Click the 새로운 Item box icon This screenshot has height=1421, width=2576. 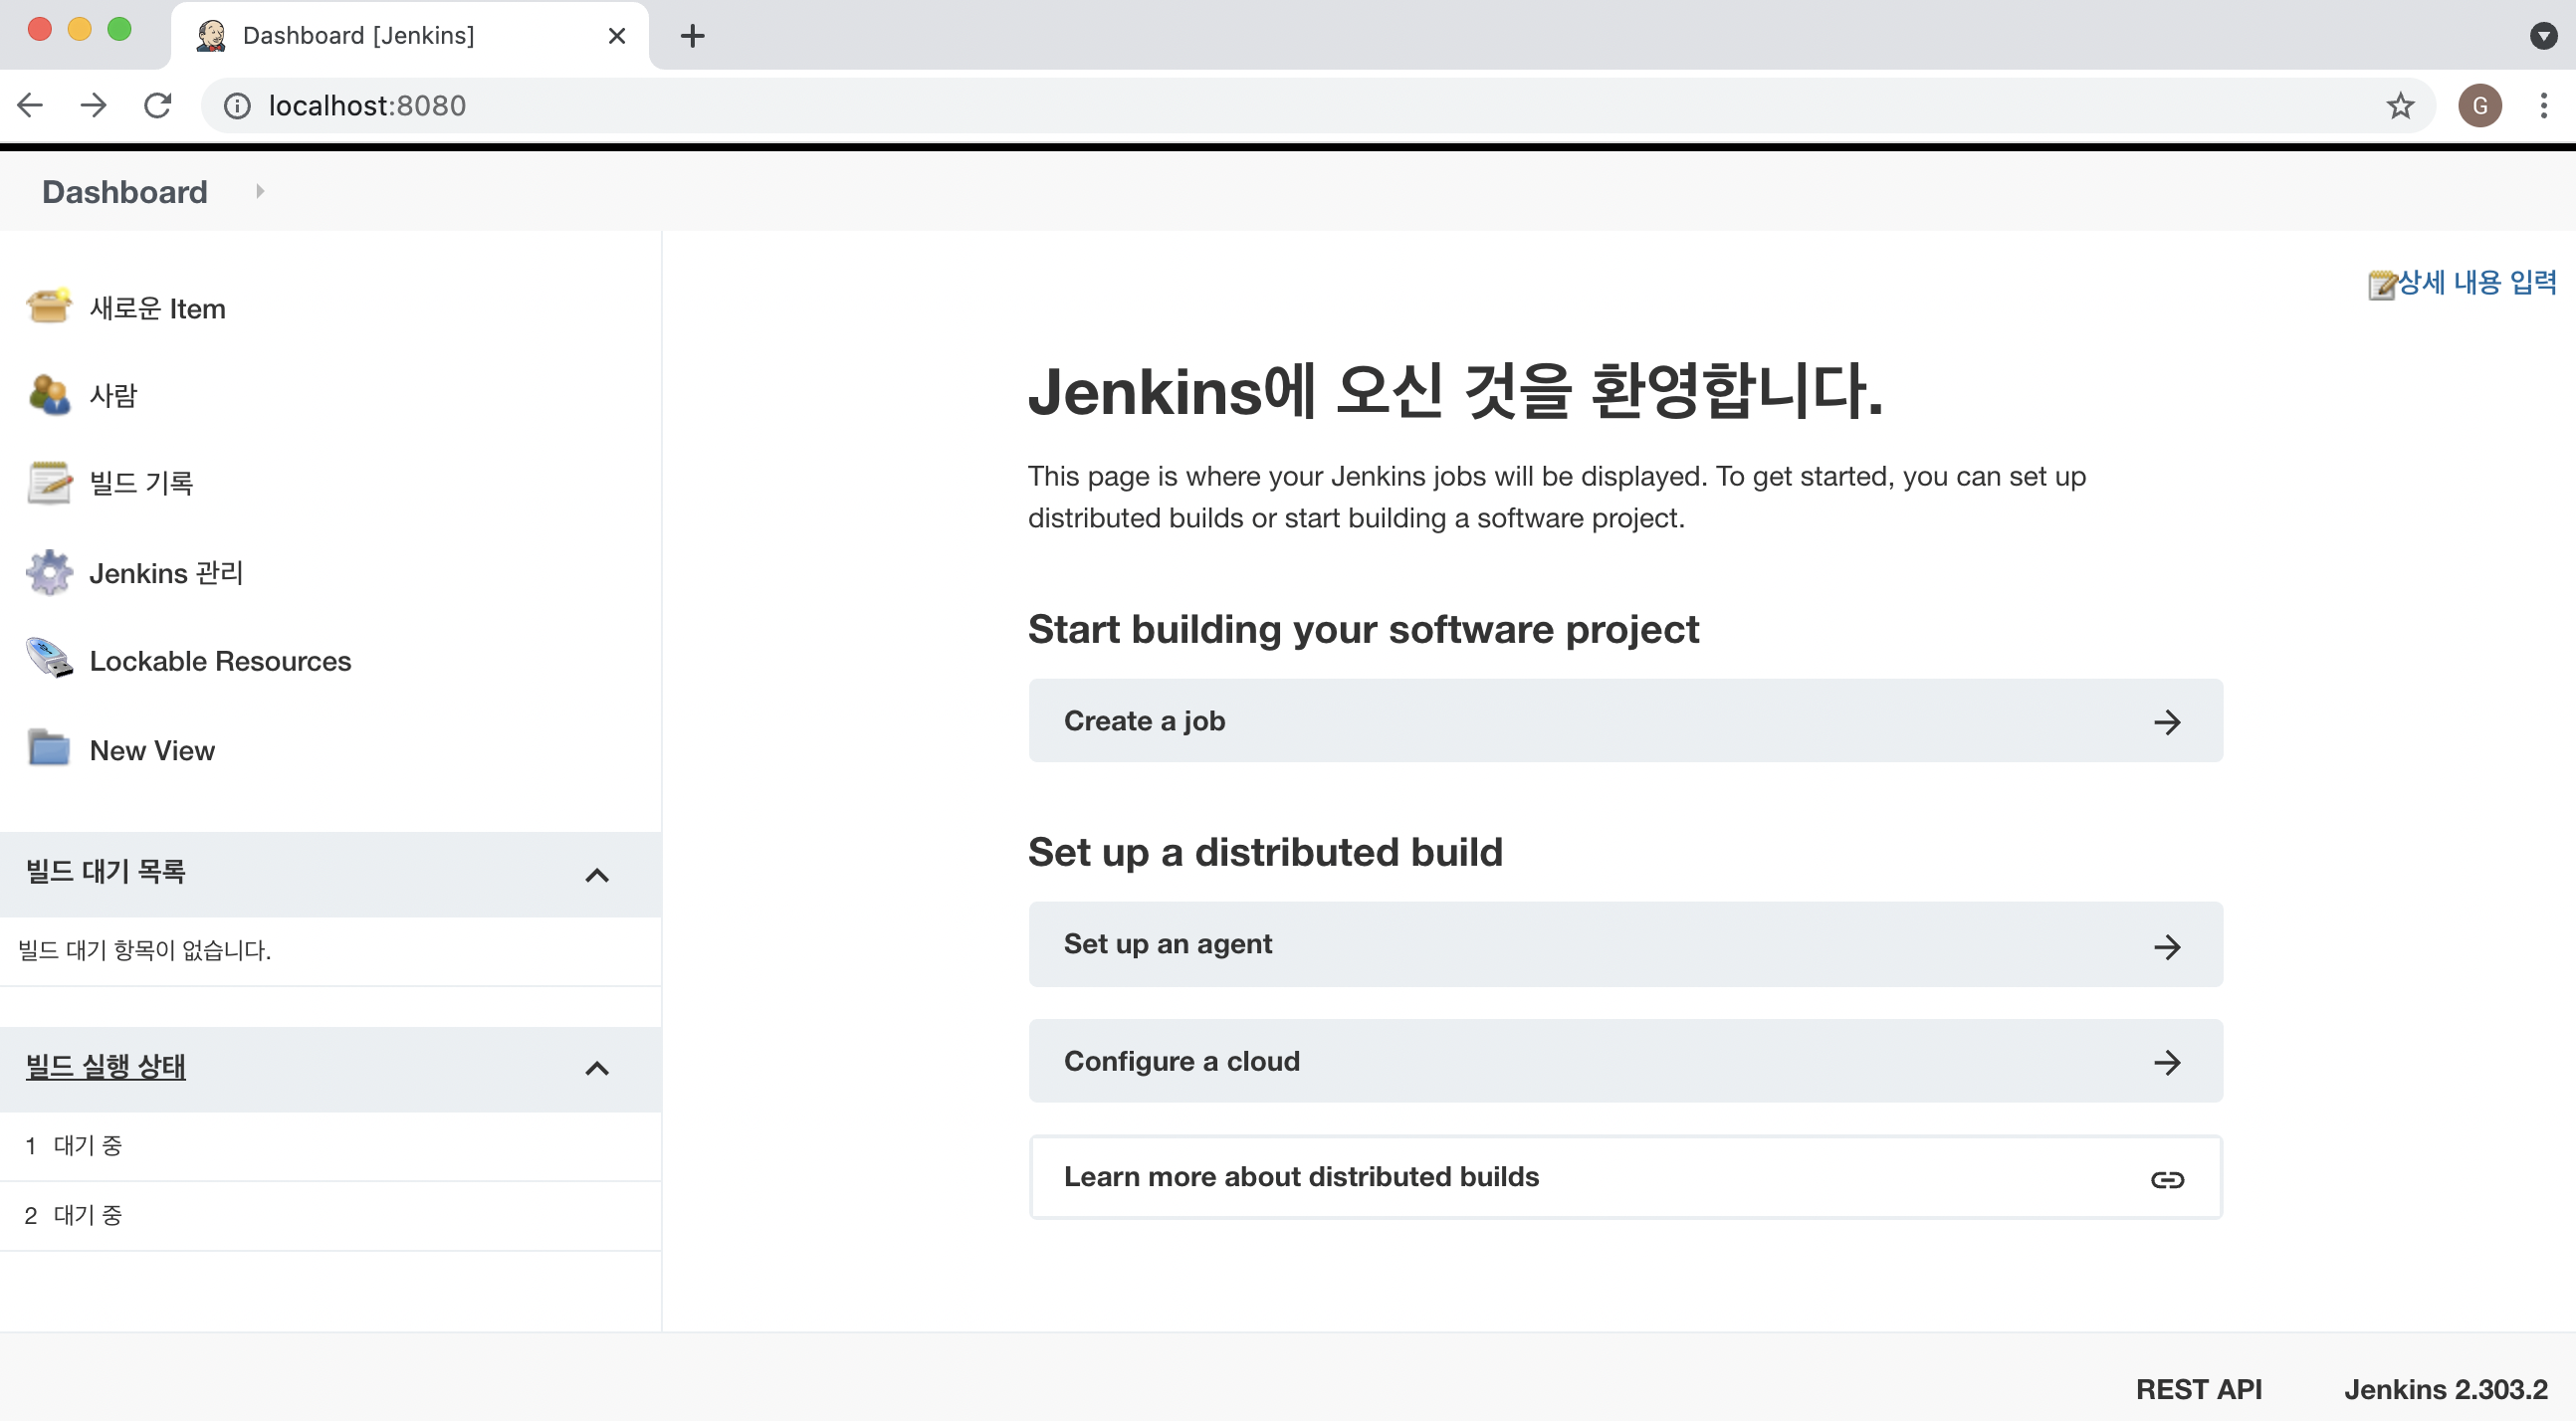tap(48, 307)
